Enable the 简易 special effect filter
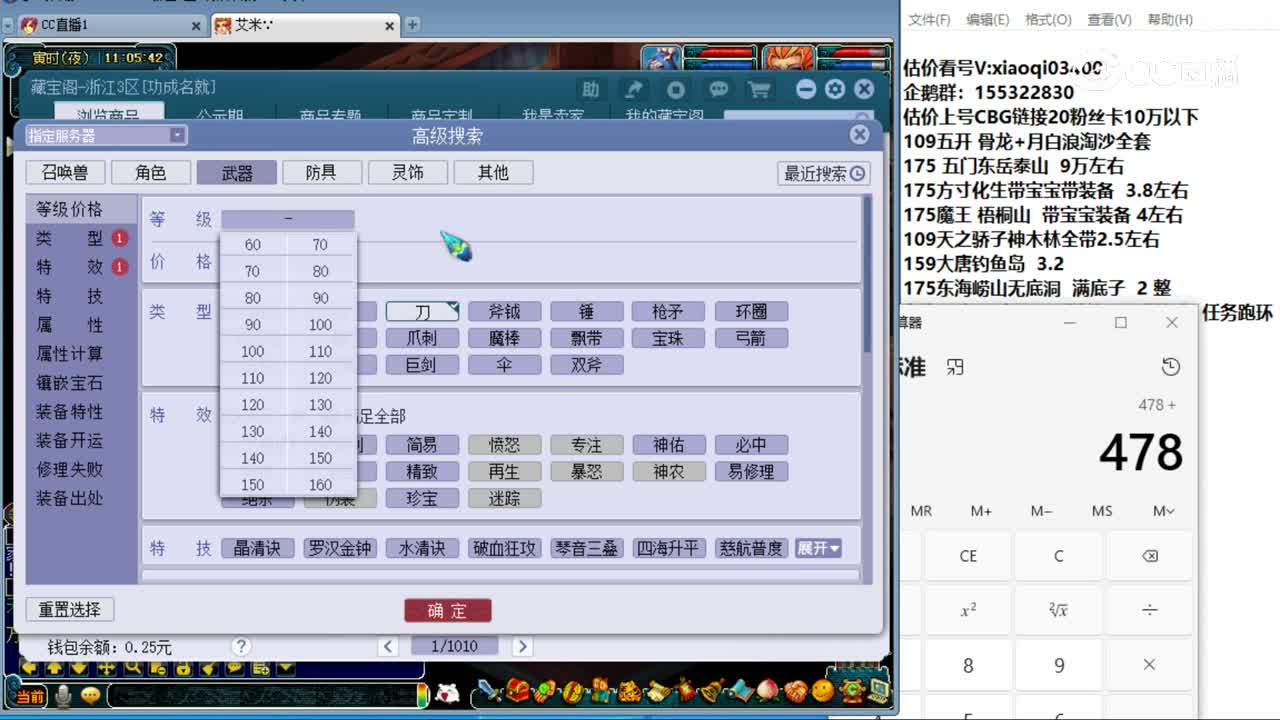The height and width of the screenshot is (720, 1280). click(x=422, y=444)
